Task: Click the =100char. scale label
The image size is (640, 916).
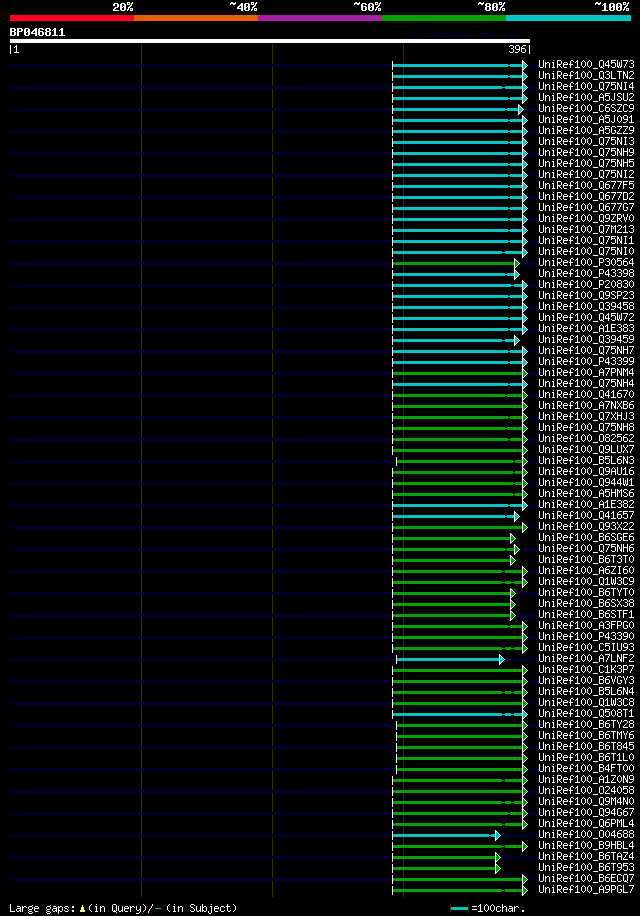Action: coord(498,908)
